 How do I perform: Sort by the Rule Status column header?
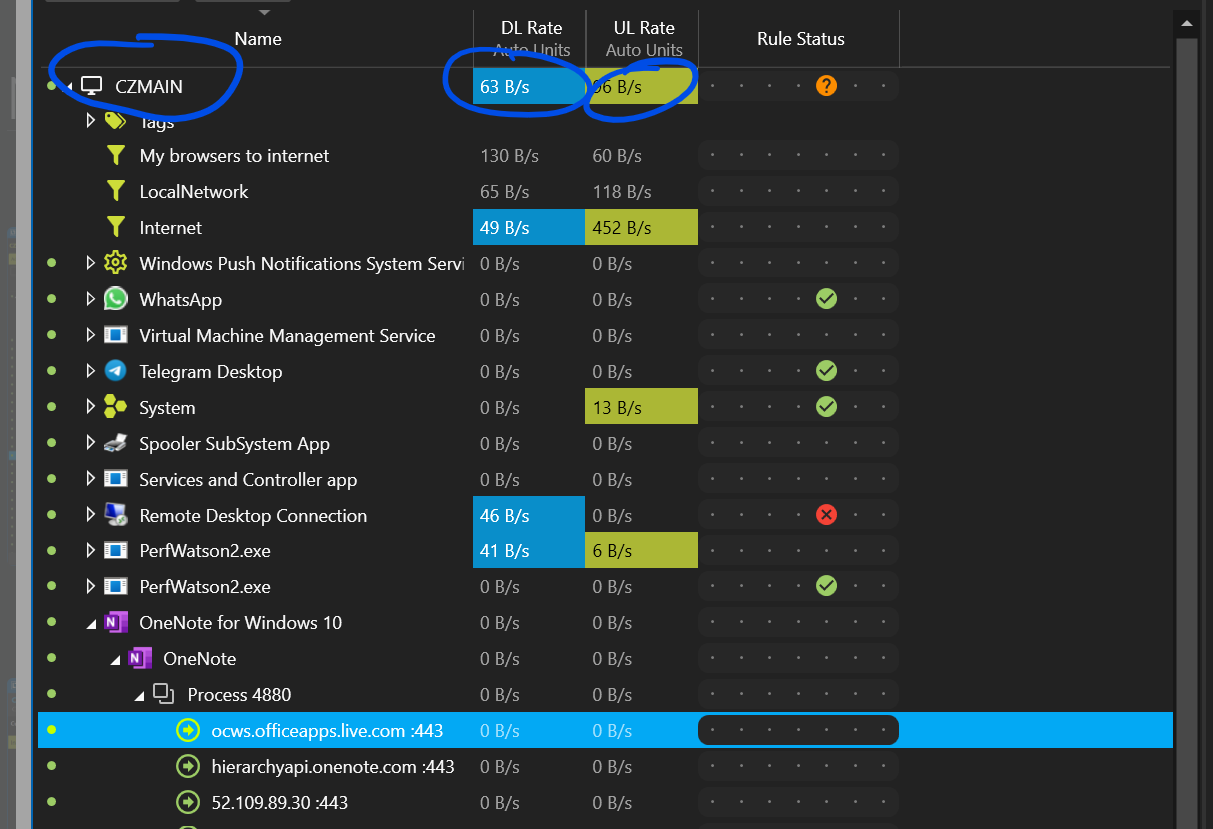[800, 39]
